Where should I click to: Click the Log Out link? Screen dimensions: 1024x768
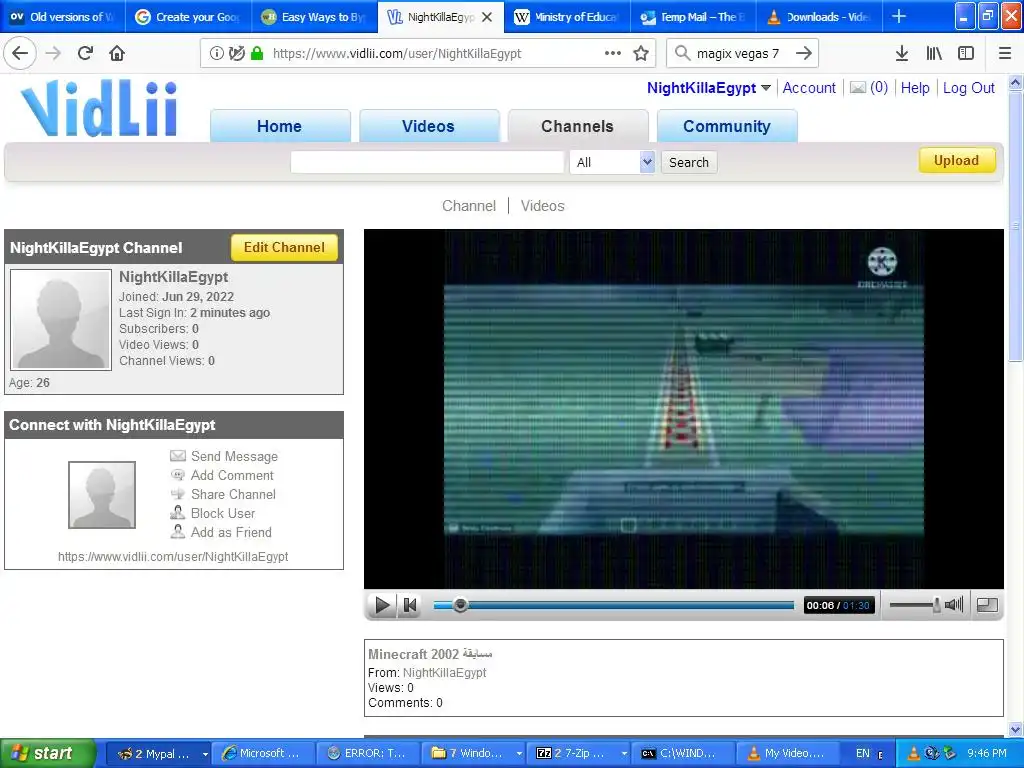pos(968,88)
